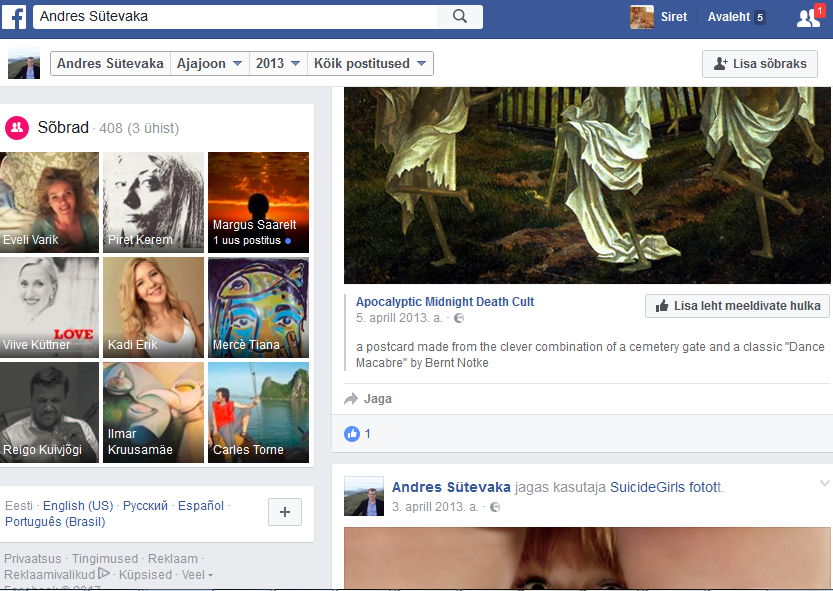833x591 pixels.
Task: Open the 2013 year dropdown
Action: tap(278, 63)
